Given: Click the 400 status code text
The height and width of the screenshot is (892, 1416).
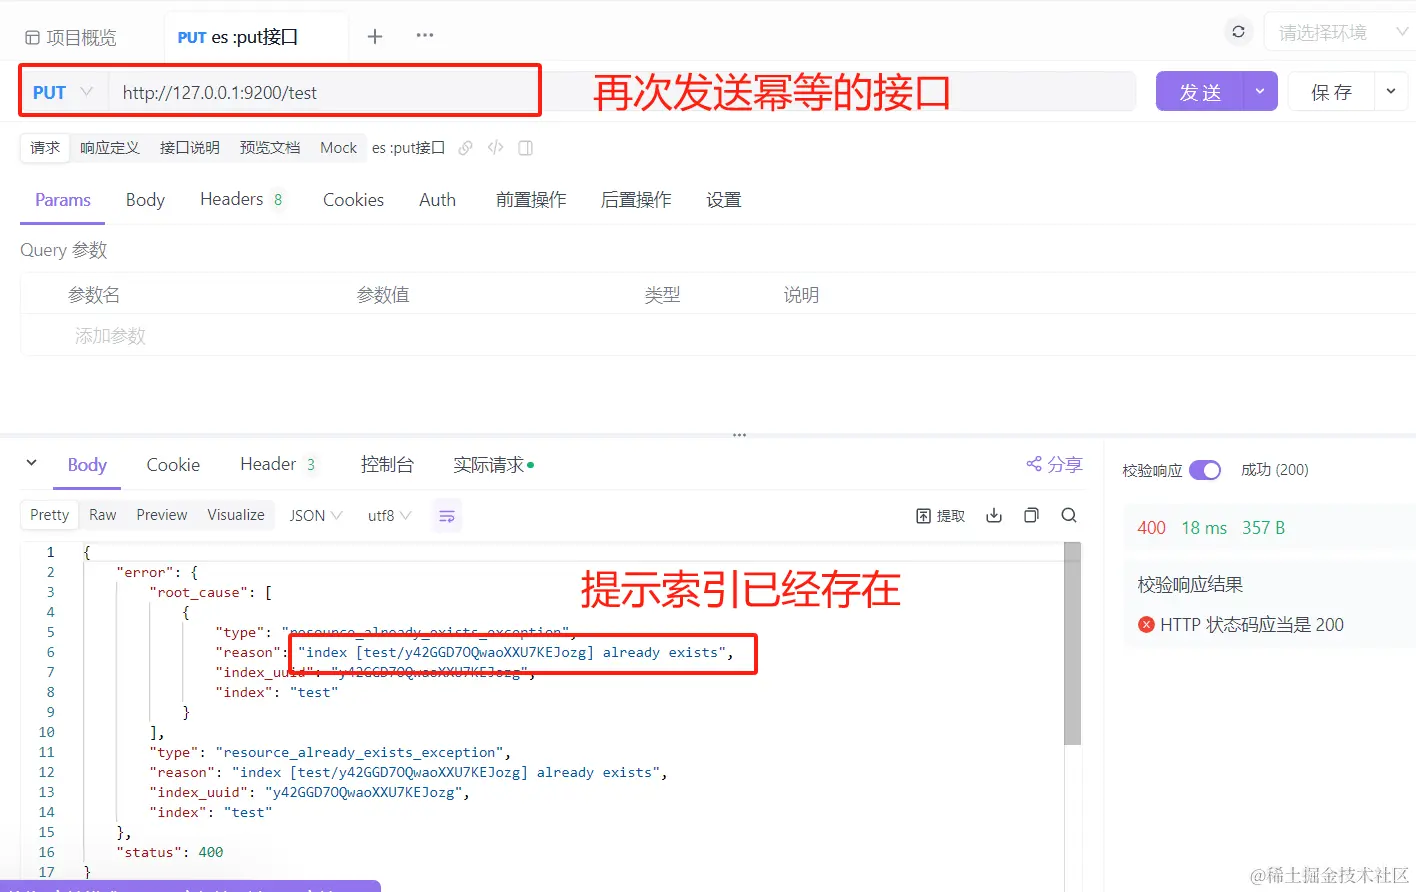Looking at the screenshot, I should click(1151, 528).
